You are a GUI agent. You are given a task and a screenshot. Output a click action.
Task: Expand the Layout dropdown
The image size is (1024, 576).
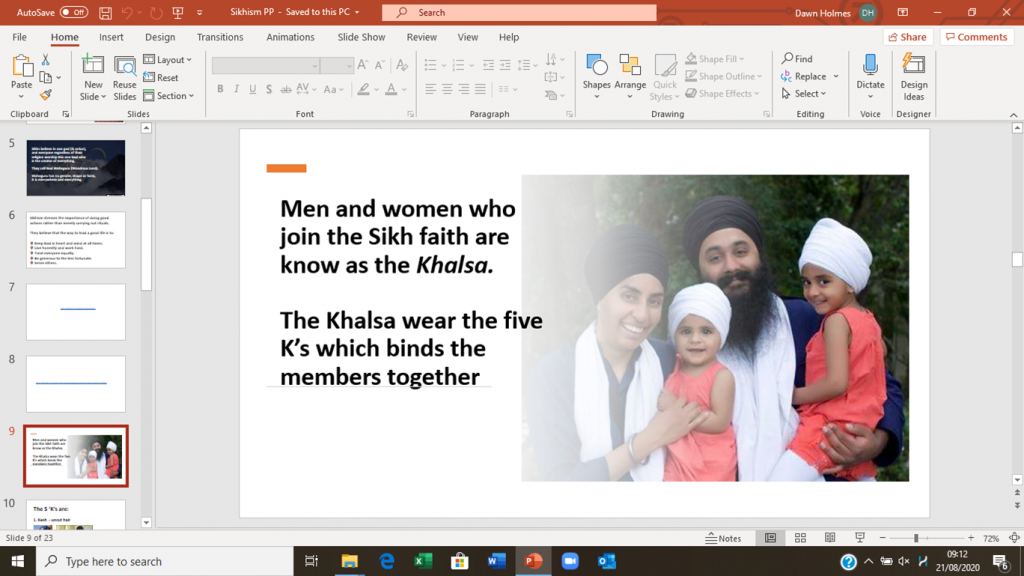(x=168, y=60)
